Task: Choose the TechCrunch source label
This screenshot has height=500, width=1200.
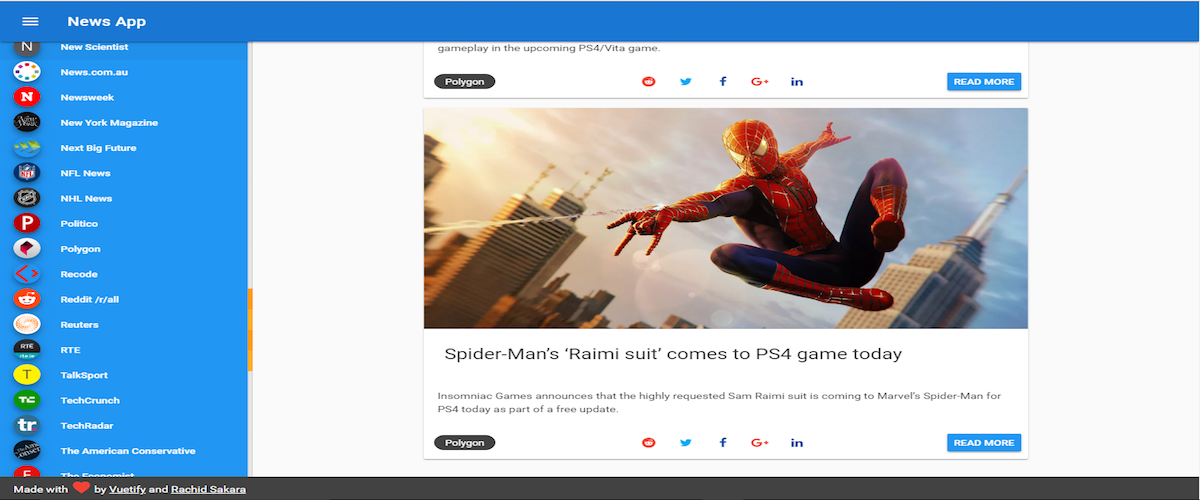Action: click(x=90, y=400)
